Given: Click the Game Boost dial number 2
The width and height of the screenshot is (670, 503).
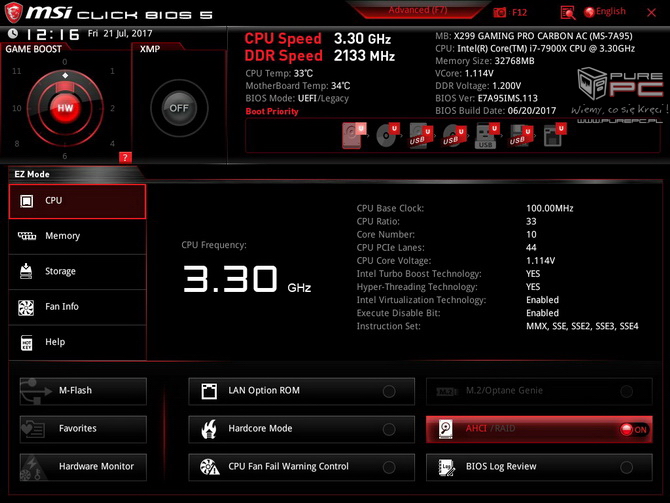Looking at the screenshot, I should pos(112,108).
